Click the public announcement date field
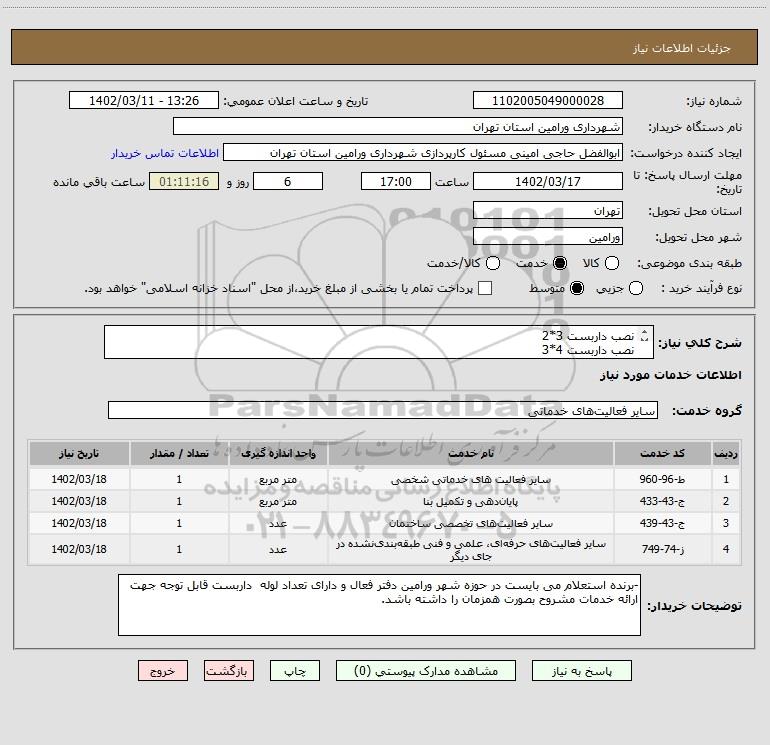 [x=144, y=100]
